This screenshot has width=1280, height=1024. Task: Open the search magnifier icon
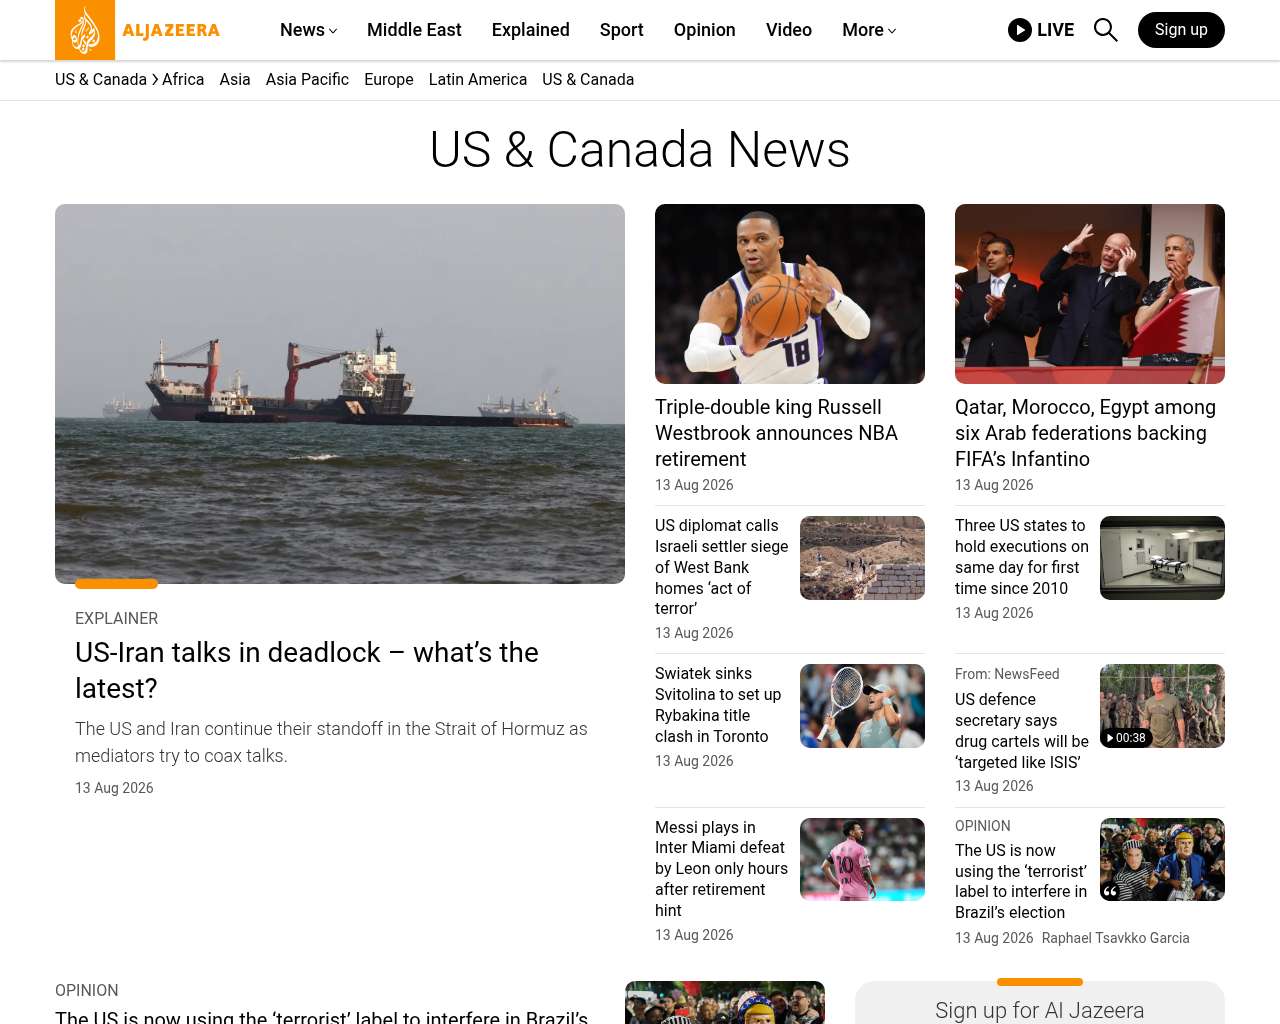click(x=1105, y=30)
